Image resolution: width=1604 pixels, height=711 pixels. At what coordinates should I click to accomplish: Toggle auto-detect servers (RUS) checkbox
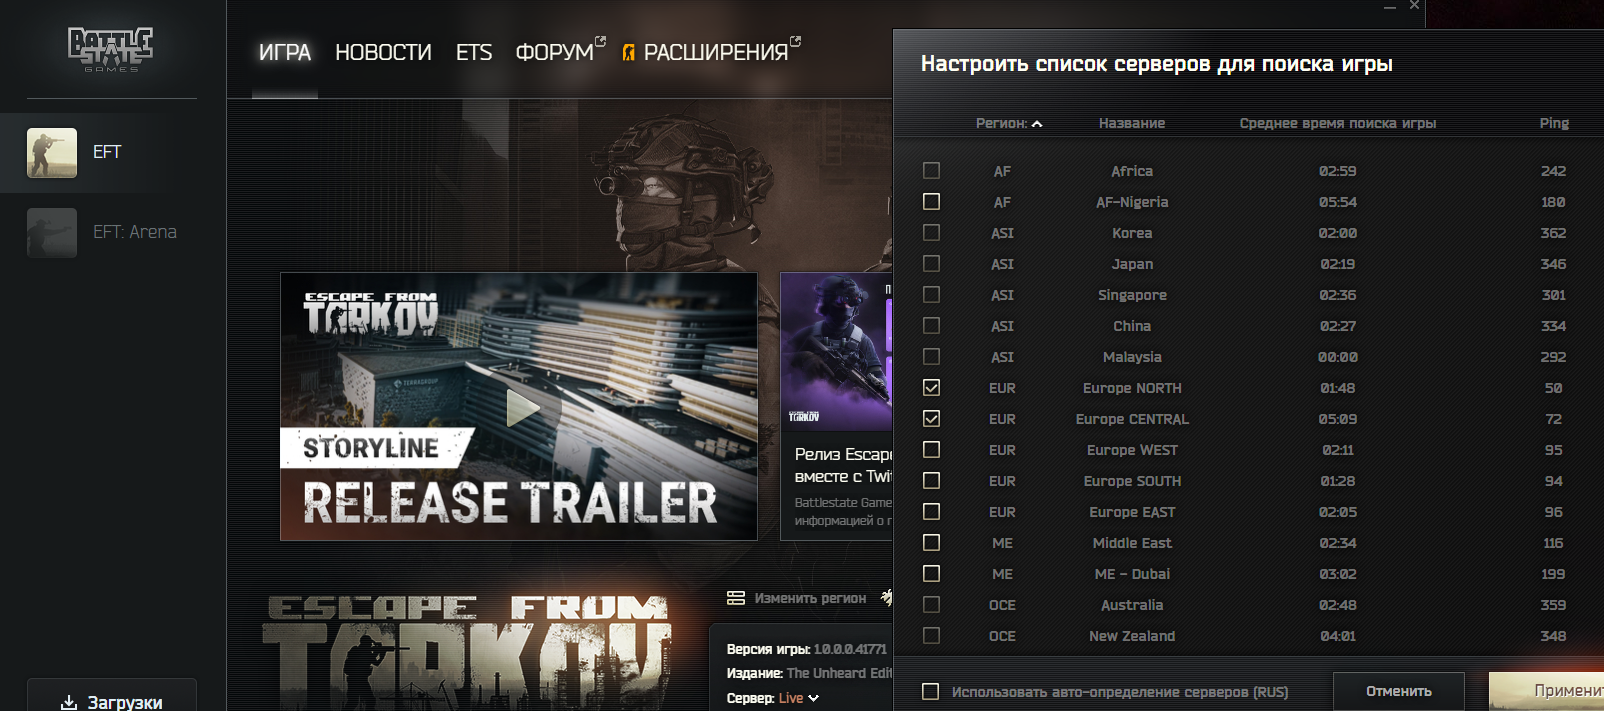(930, 691)
